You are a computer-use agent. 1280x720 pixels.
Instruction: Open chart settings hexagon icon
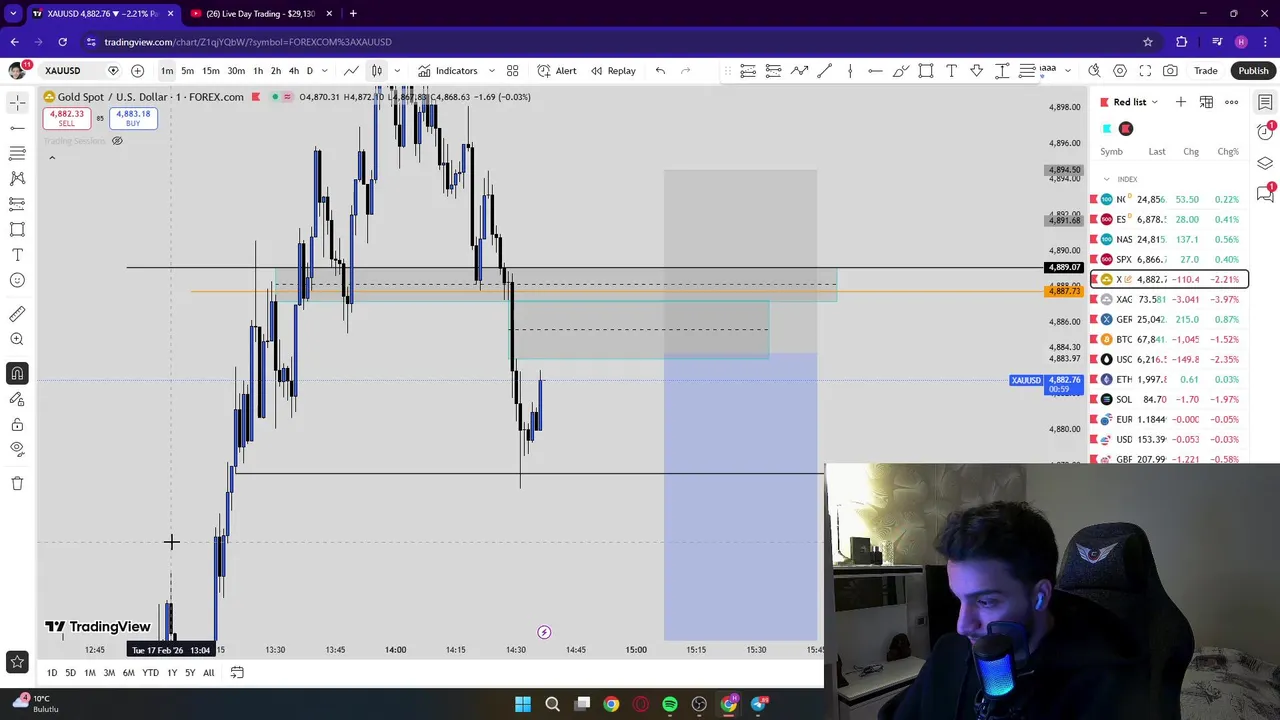(x=1120, y=70)
